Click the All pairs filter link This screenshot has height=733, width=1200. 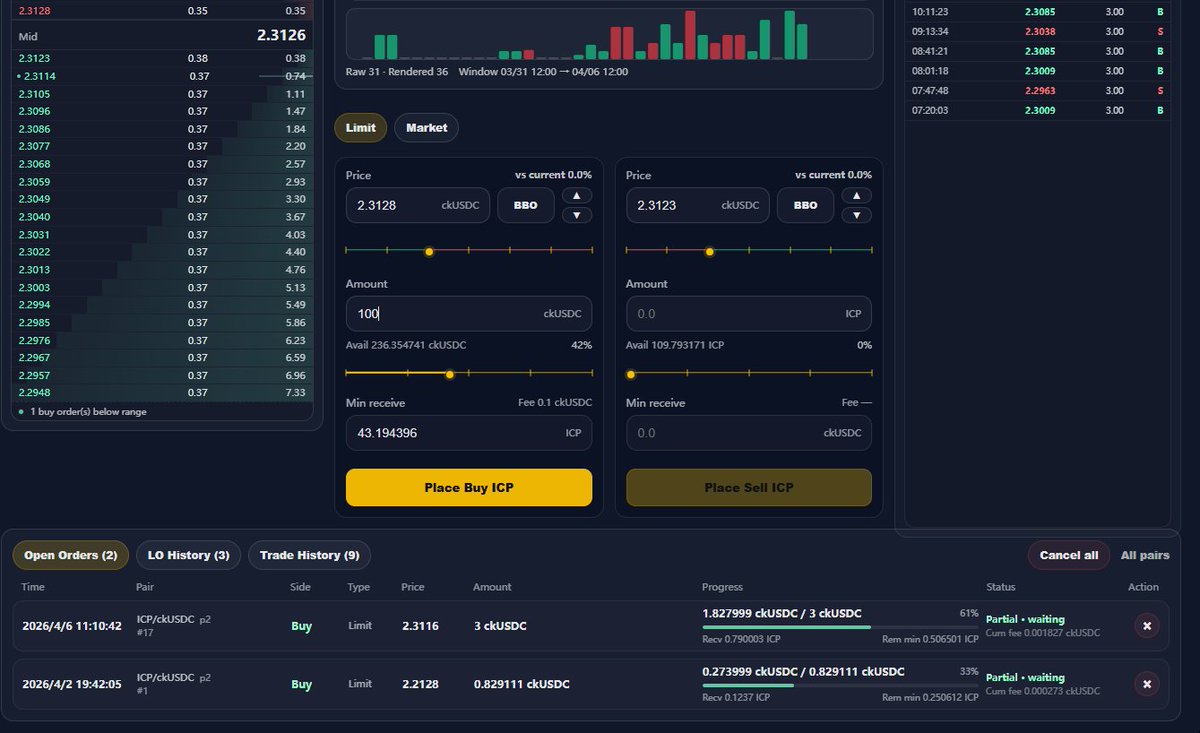1145,555
